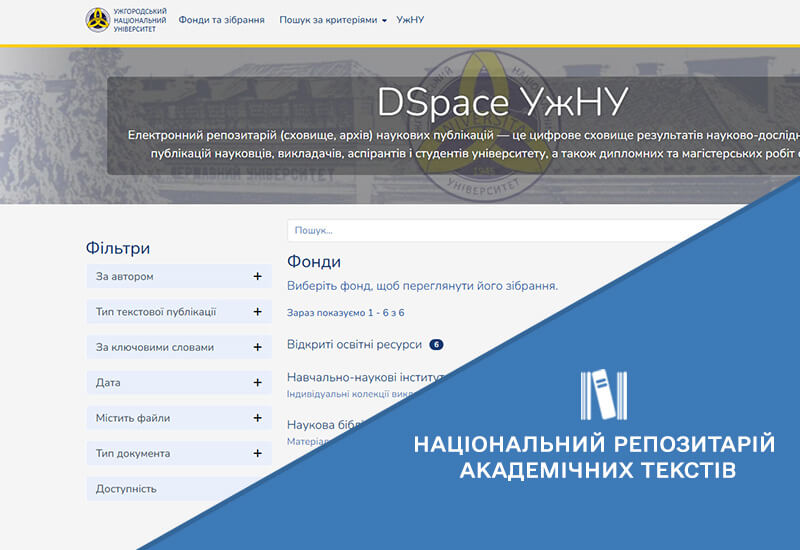
Task: Click the Національний репозитарій академічних текстів caption
Action: click(595, 457)
